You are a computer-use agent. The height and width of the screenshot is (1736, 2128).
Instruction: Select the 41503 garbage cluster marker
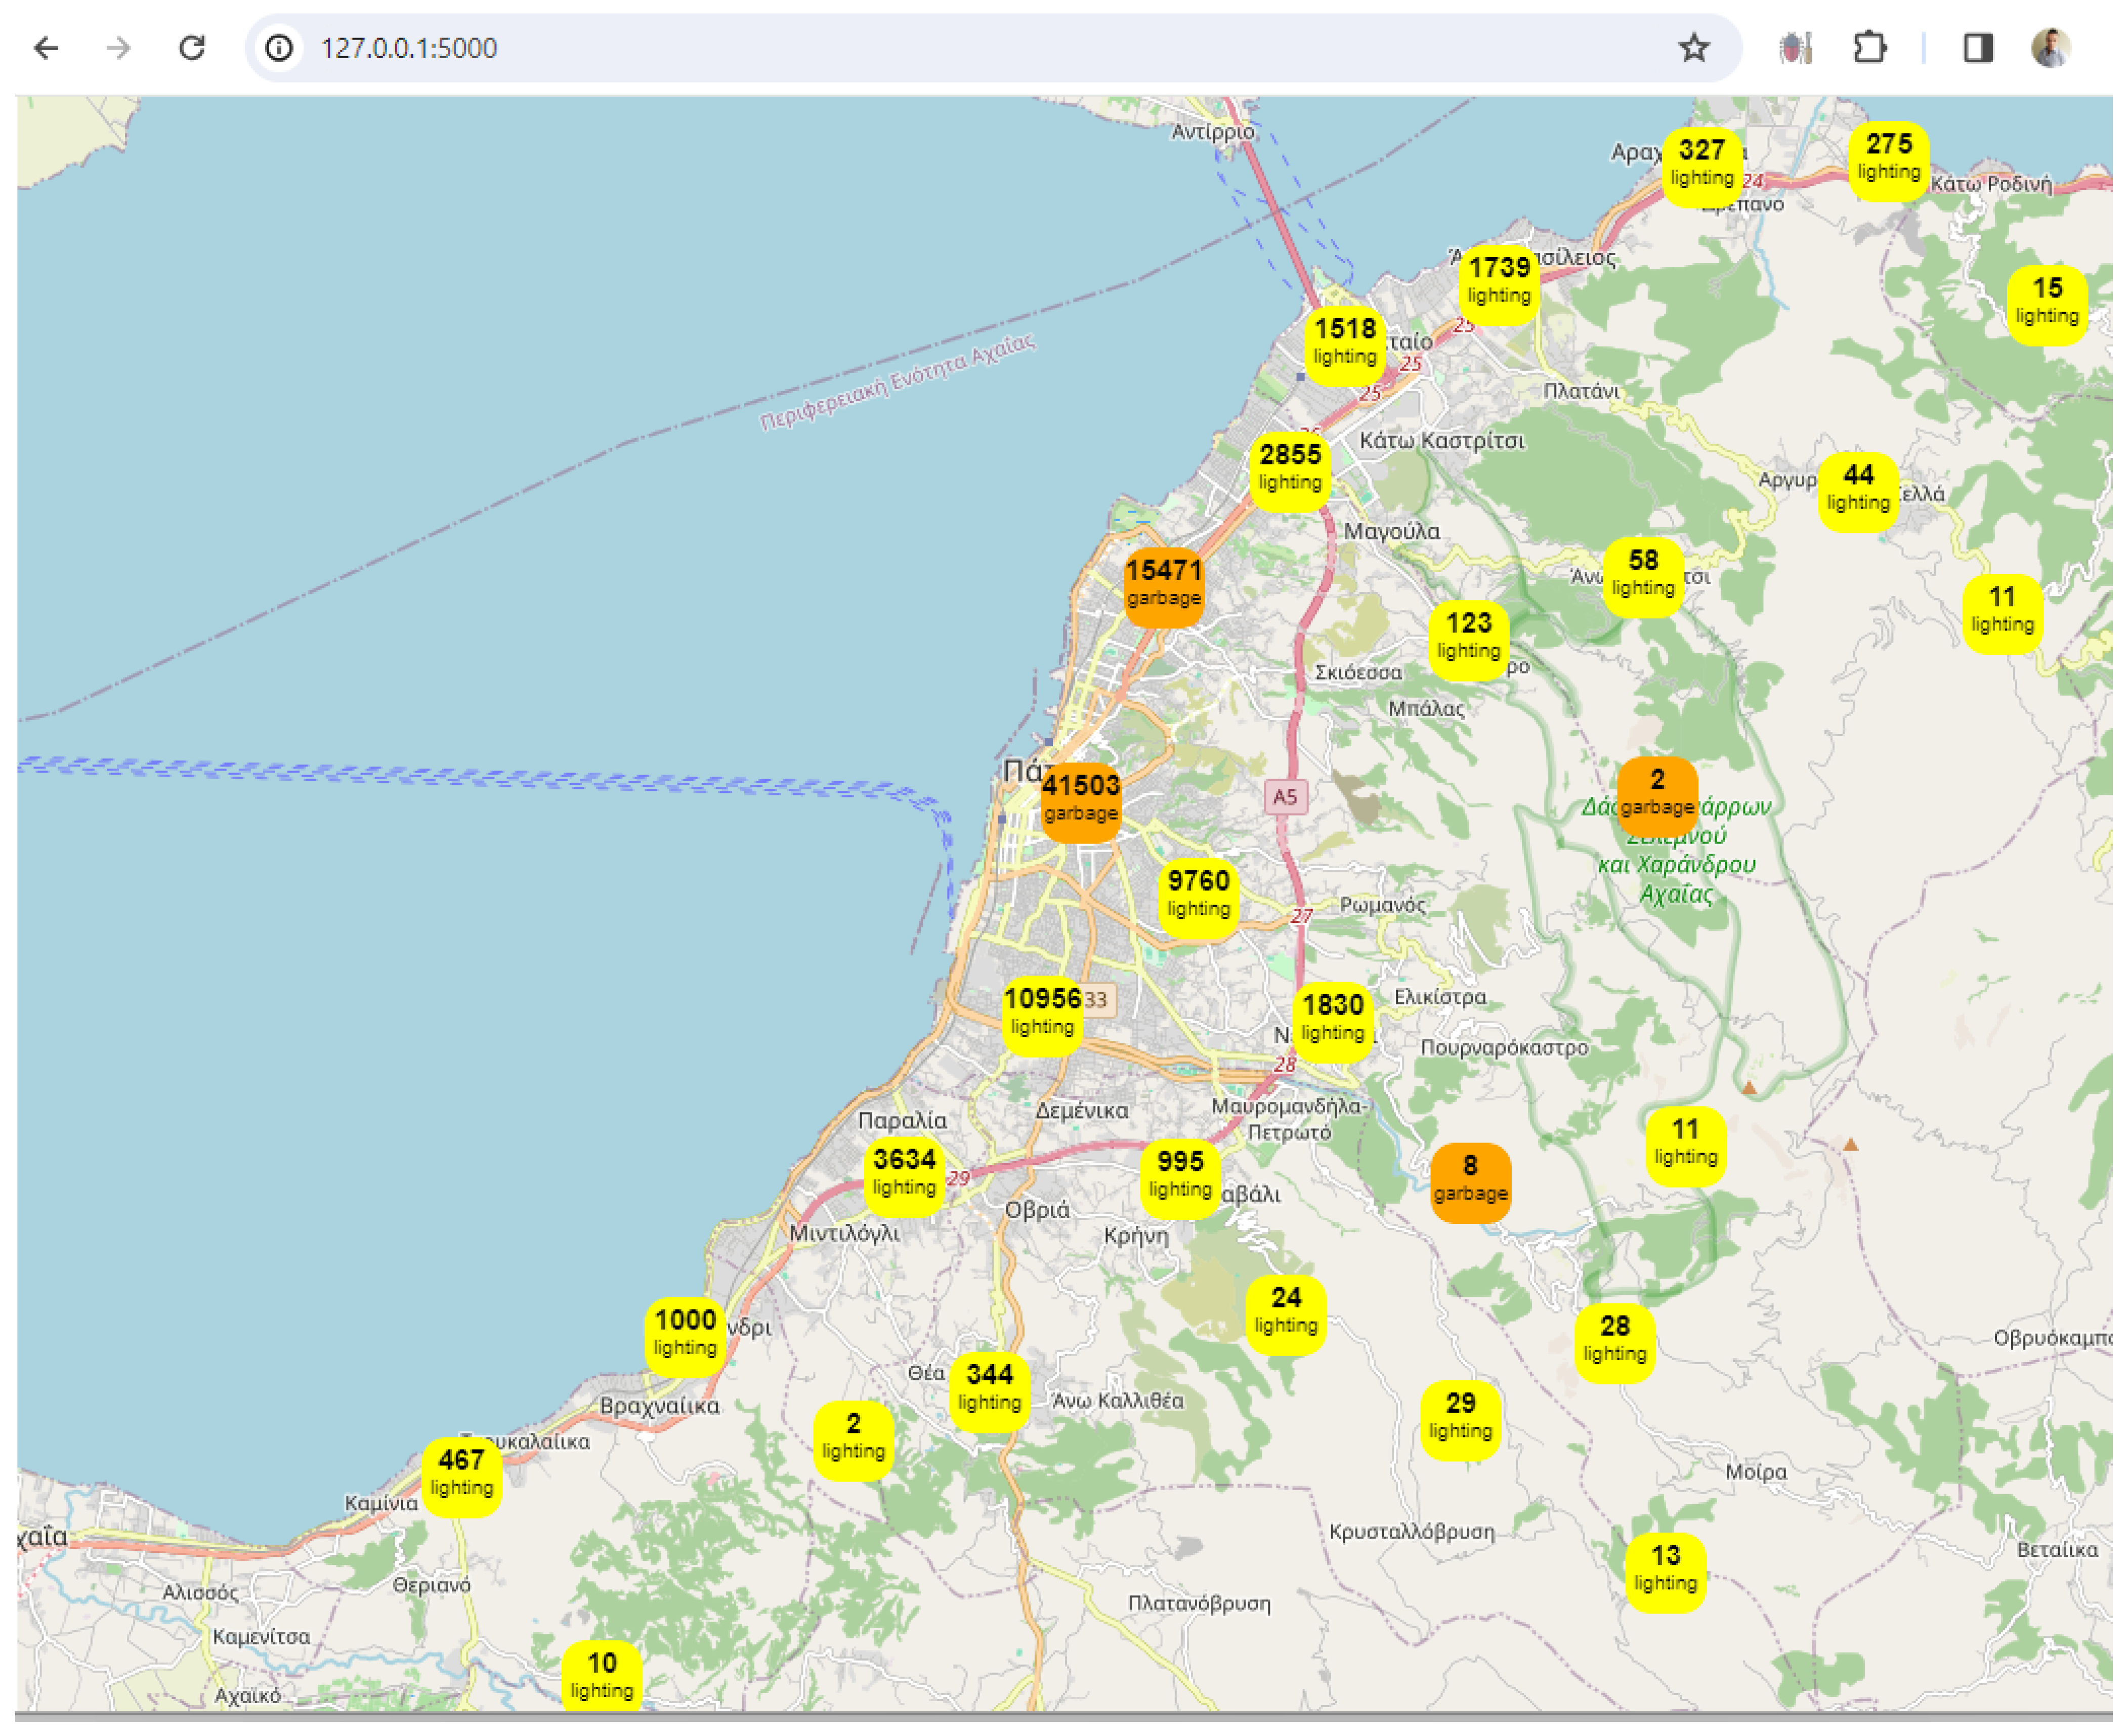1080,799
